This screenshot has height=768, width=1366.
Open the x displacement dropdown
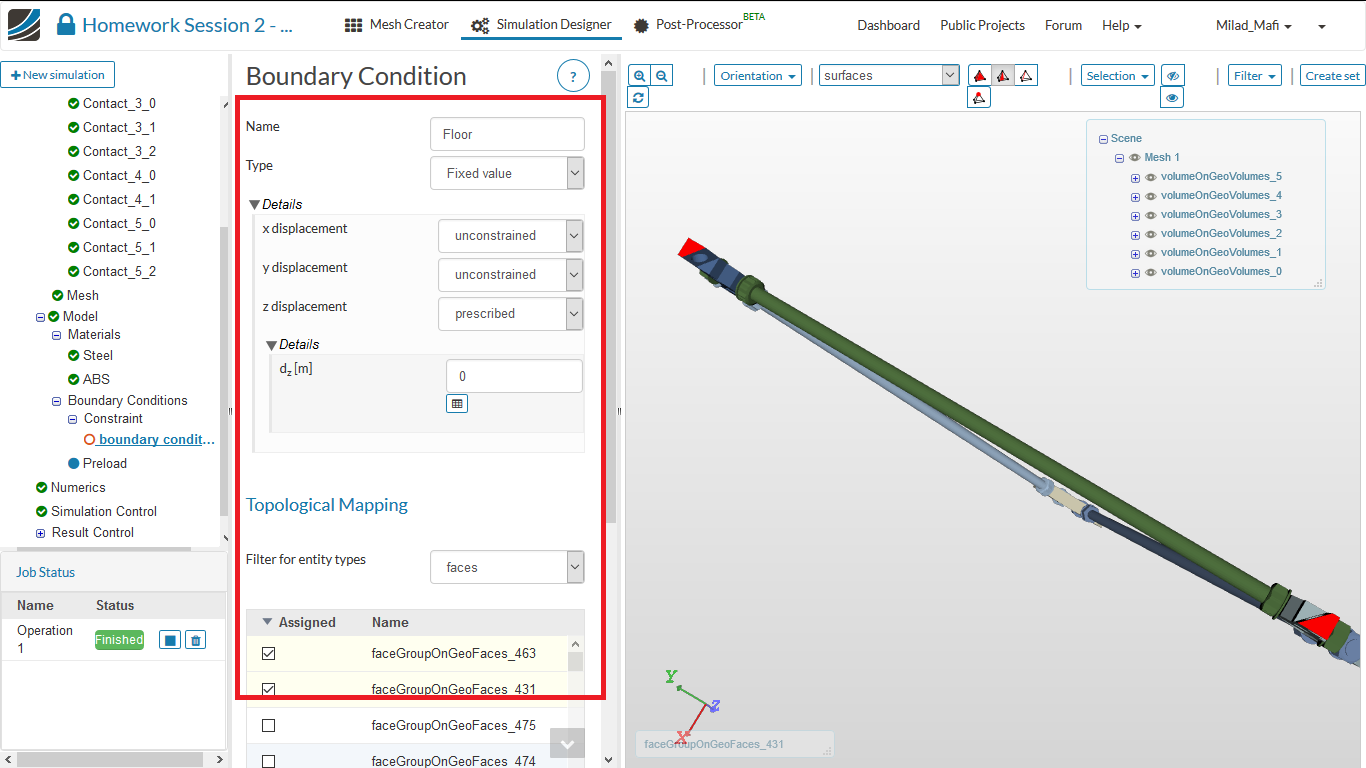[x=511, y=235]
